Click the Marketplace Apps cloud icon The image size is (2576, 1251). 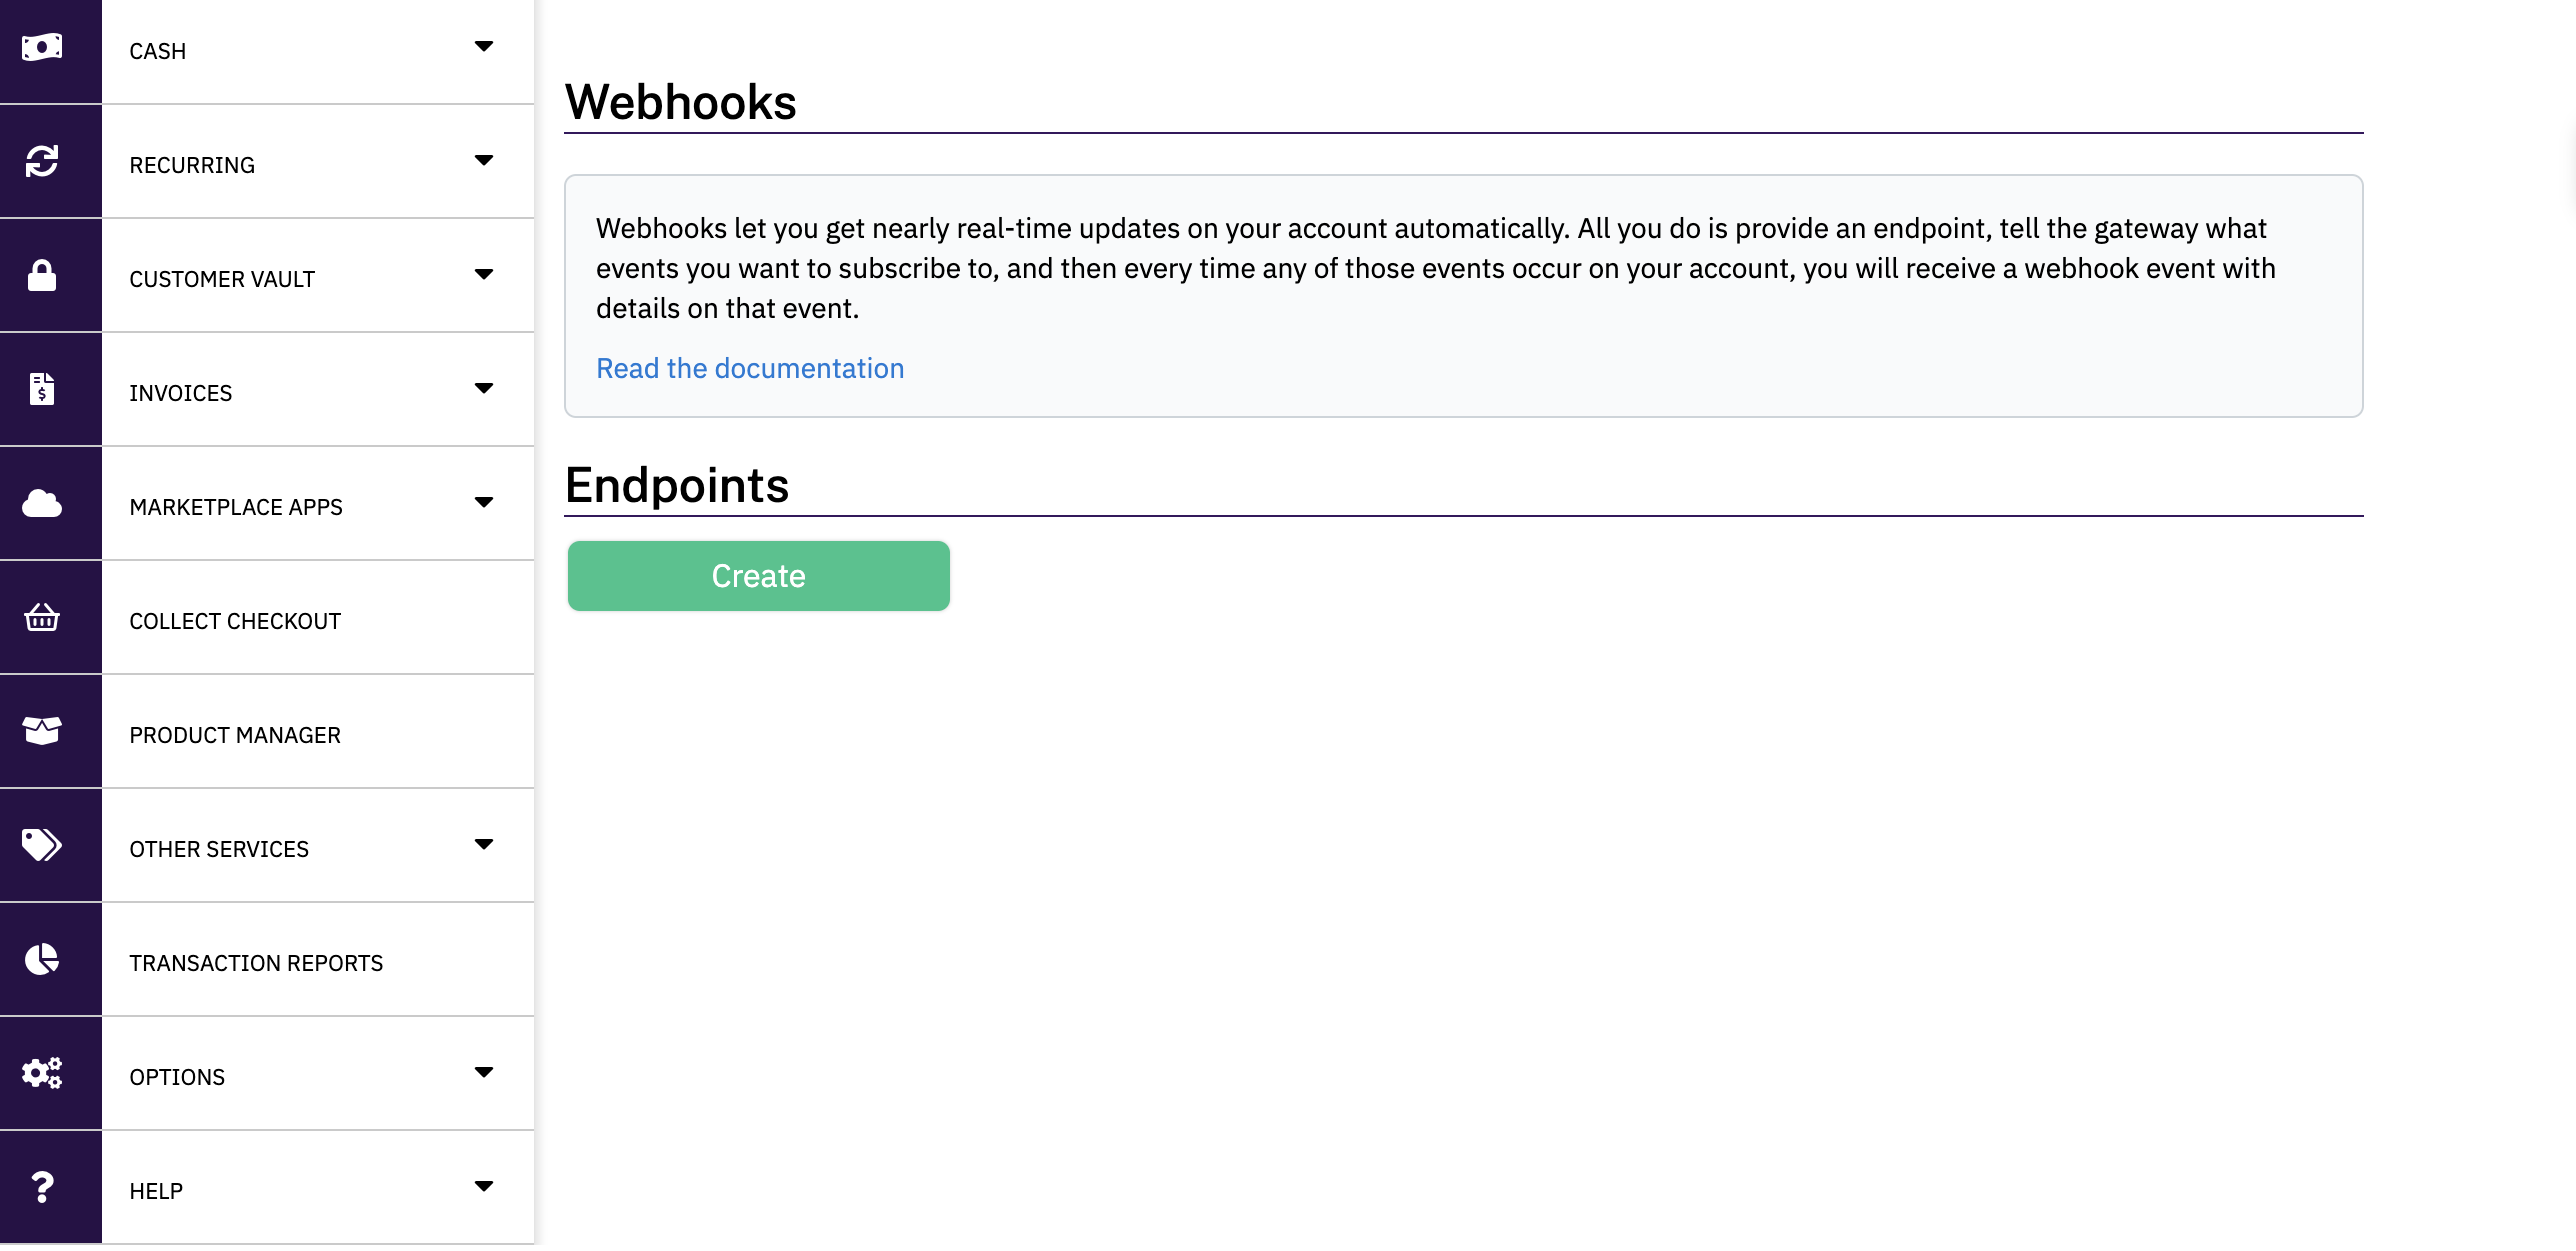(42, 503)
